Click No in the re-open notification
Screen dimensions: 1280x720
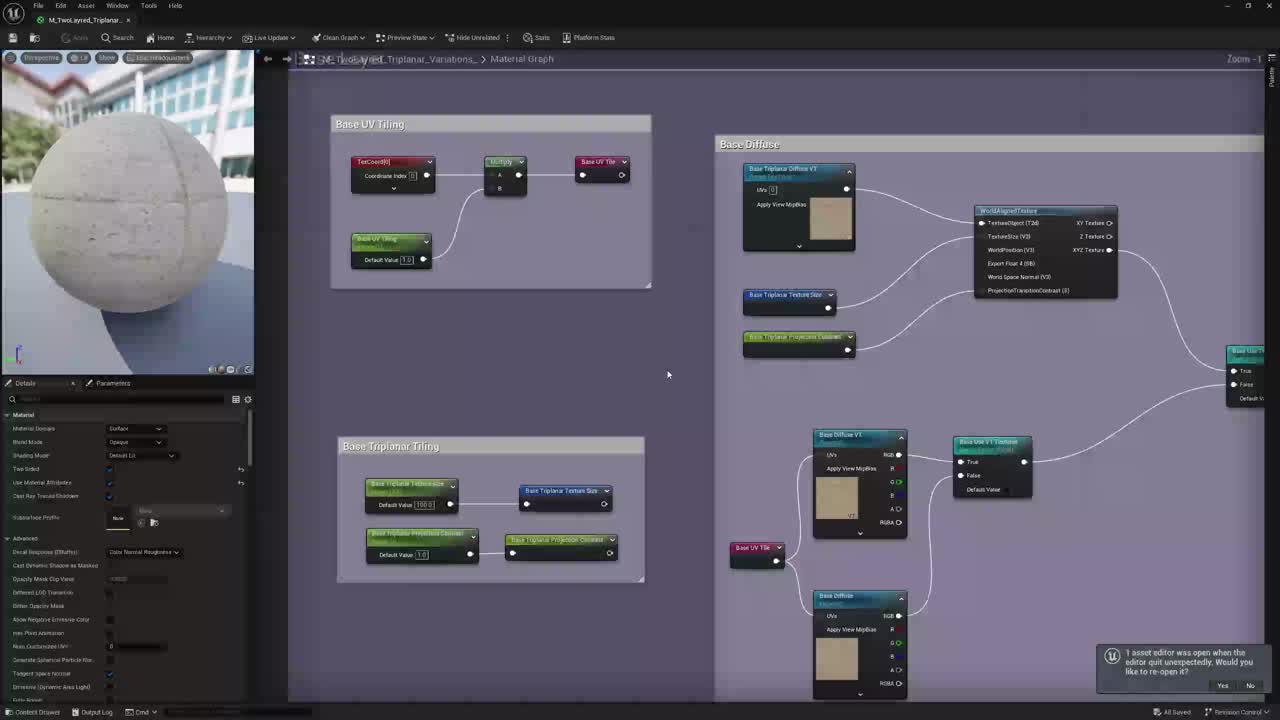pyautogui.click(x=1249, y=686)
